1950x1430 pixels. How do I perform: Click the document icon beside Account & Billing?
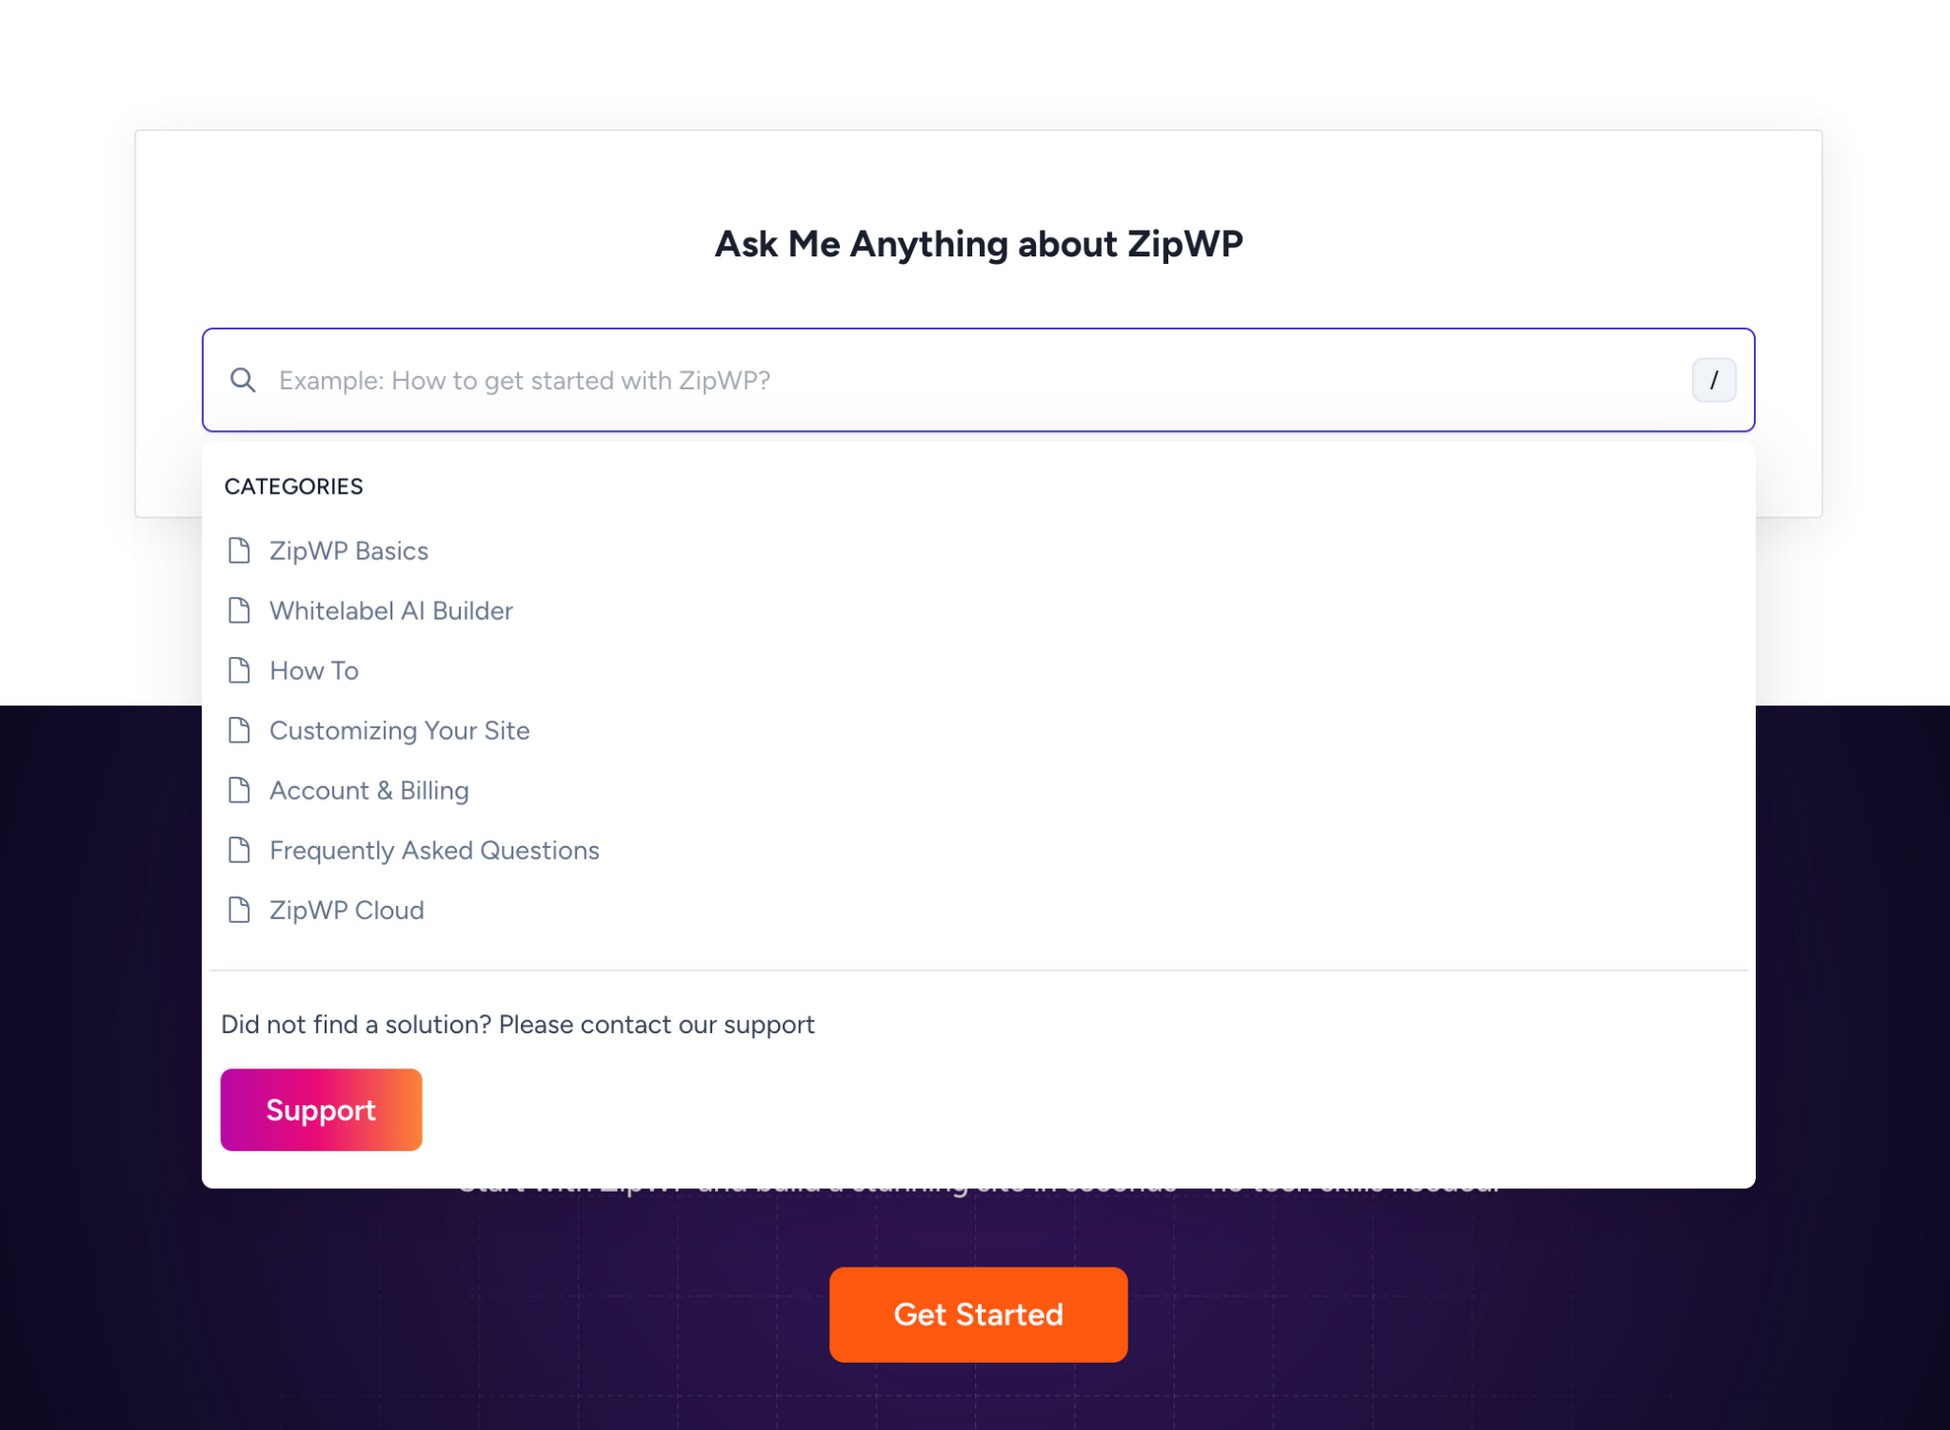(x=240, y=790)
